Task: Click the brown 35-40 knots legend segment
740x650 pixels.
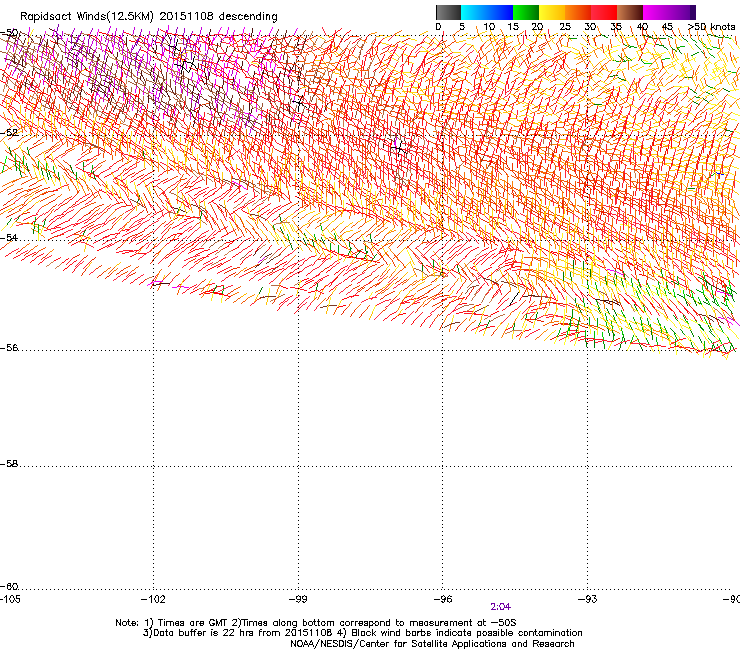Action: point(630,12)
